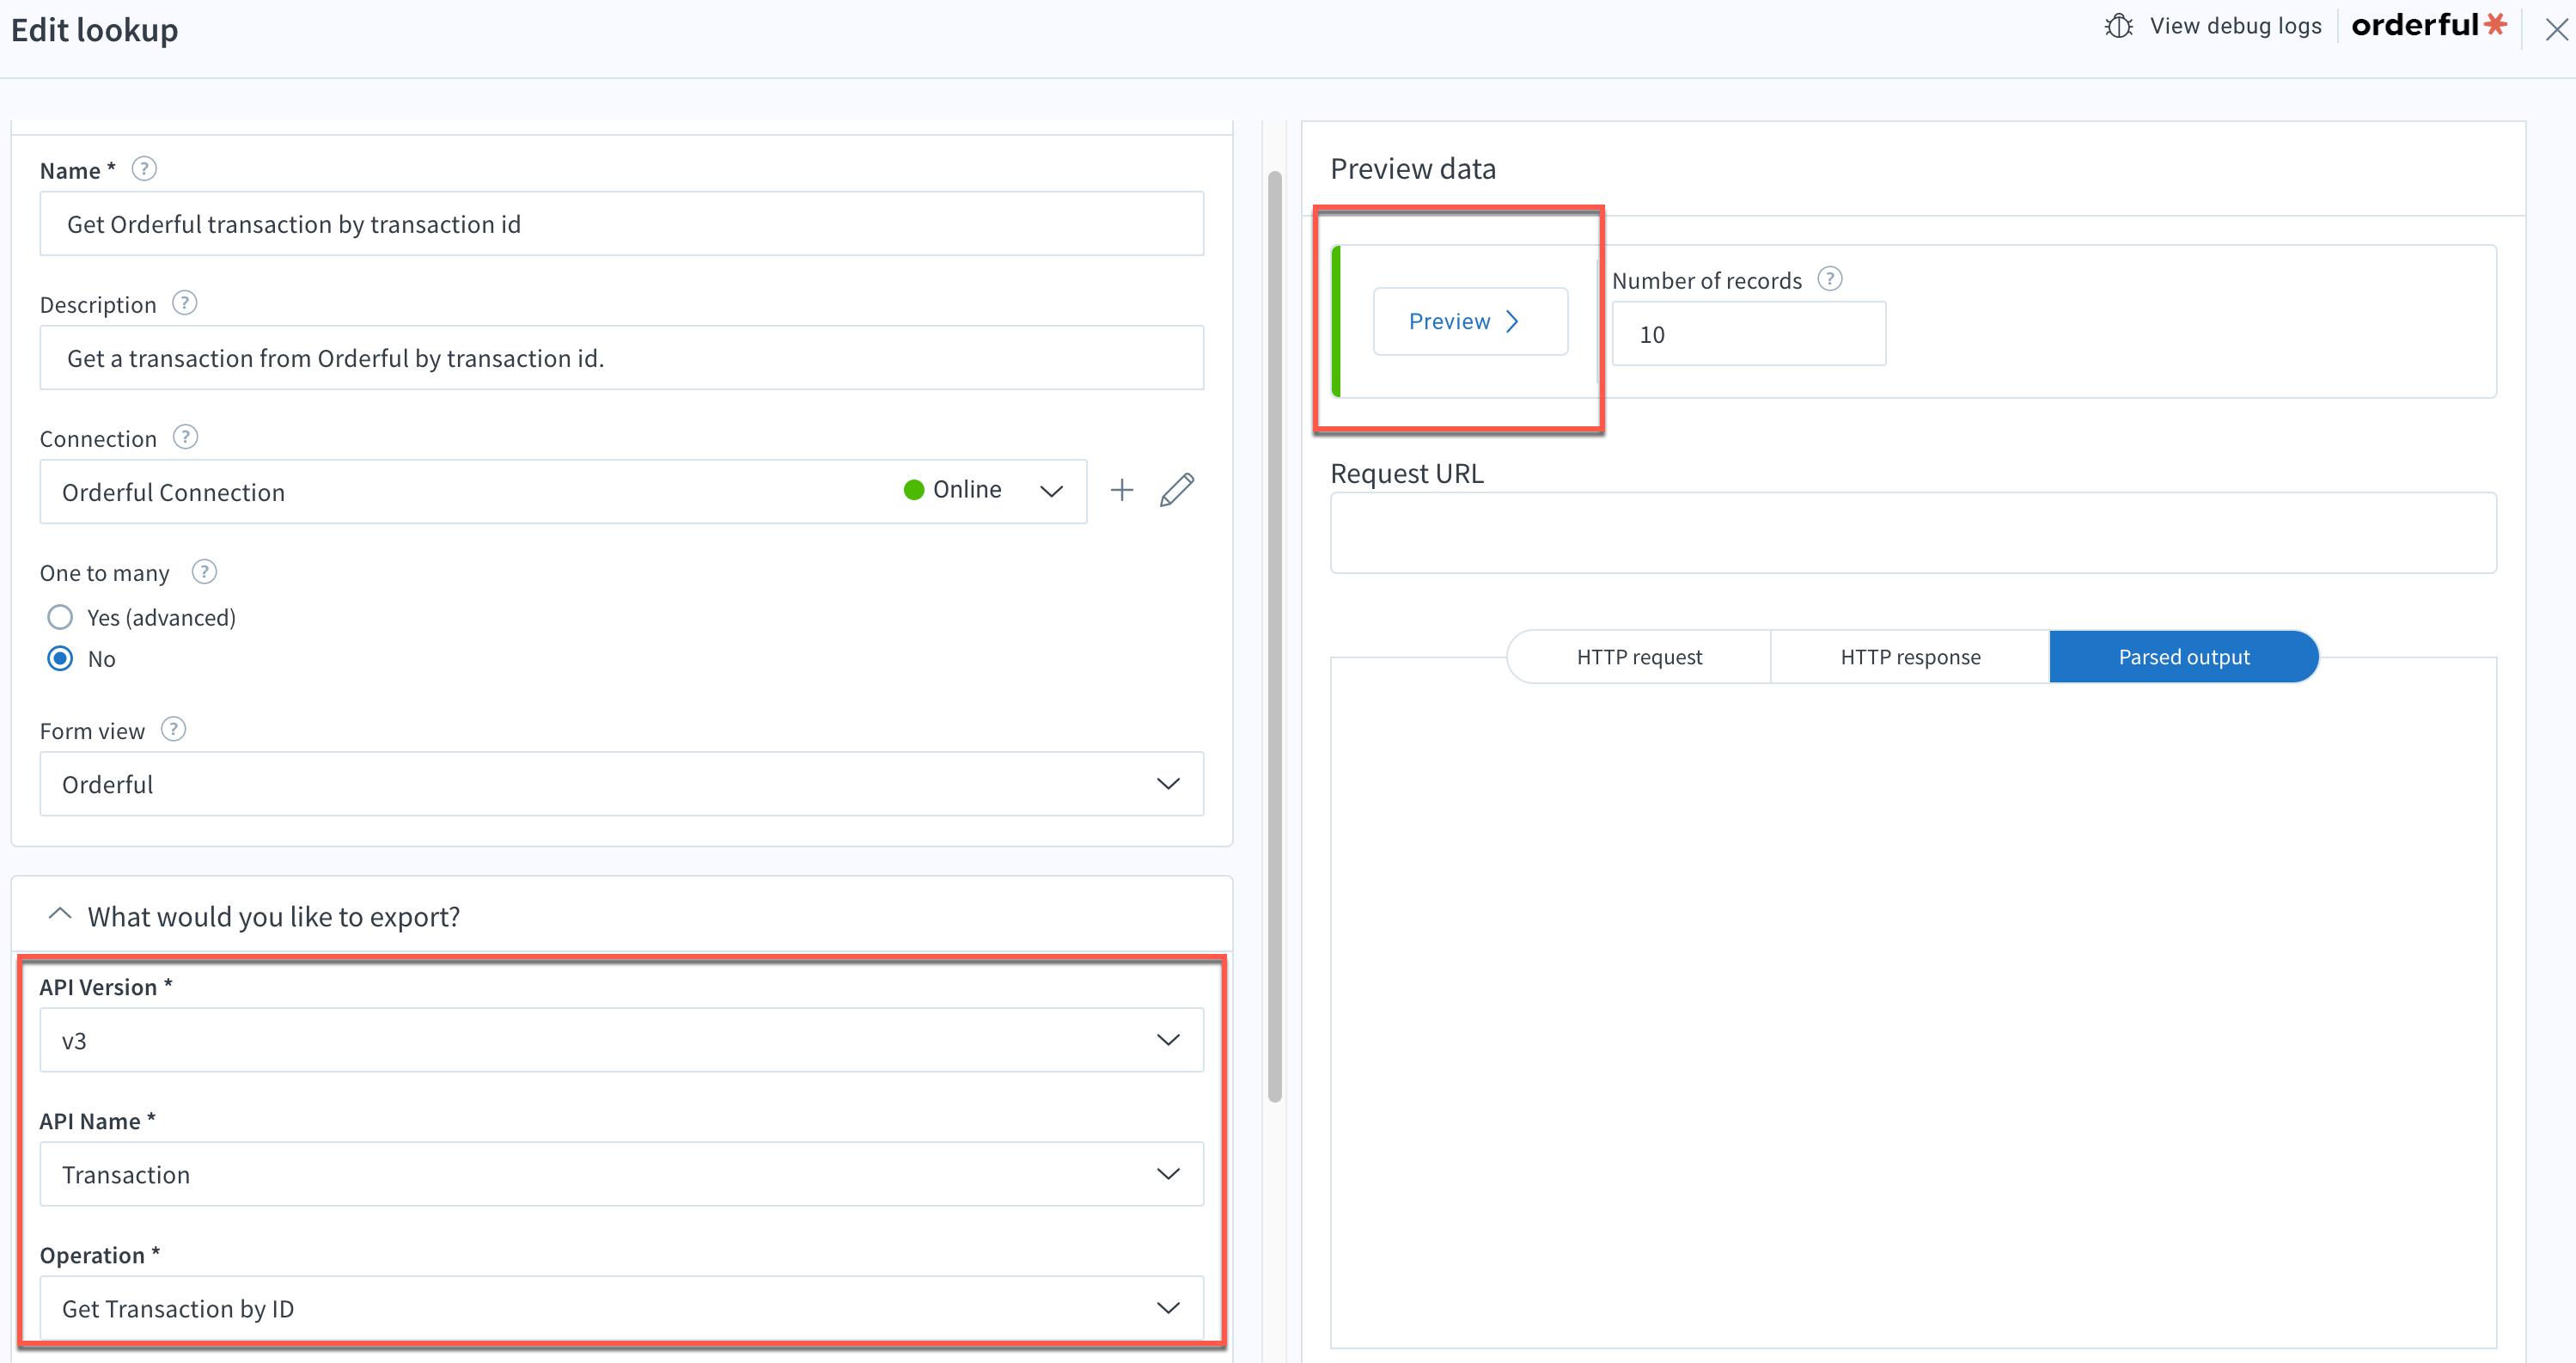Screen dimensions: 2576x1363
Task: Collapse the What would you like to export section
Action: tap(60, 914)
